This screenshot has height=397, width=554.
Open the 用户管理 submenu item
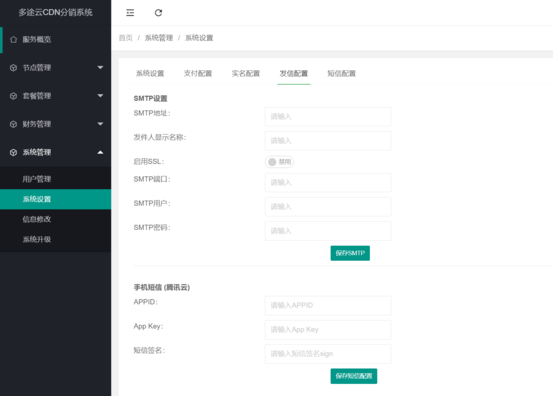[x=55, y=179]
